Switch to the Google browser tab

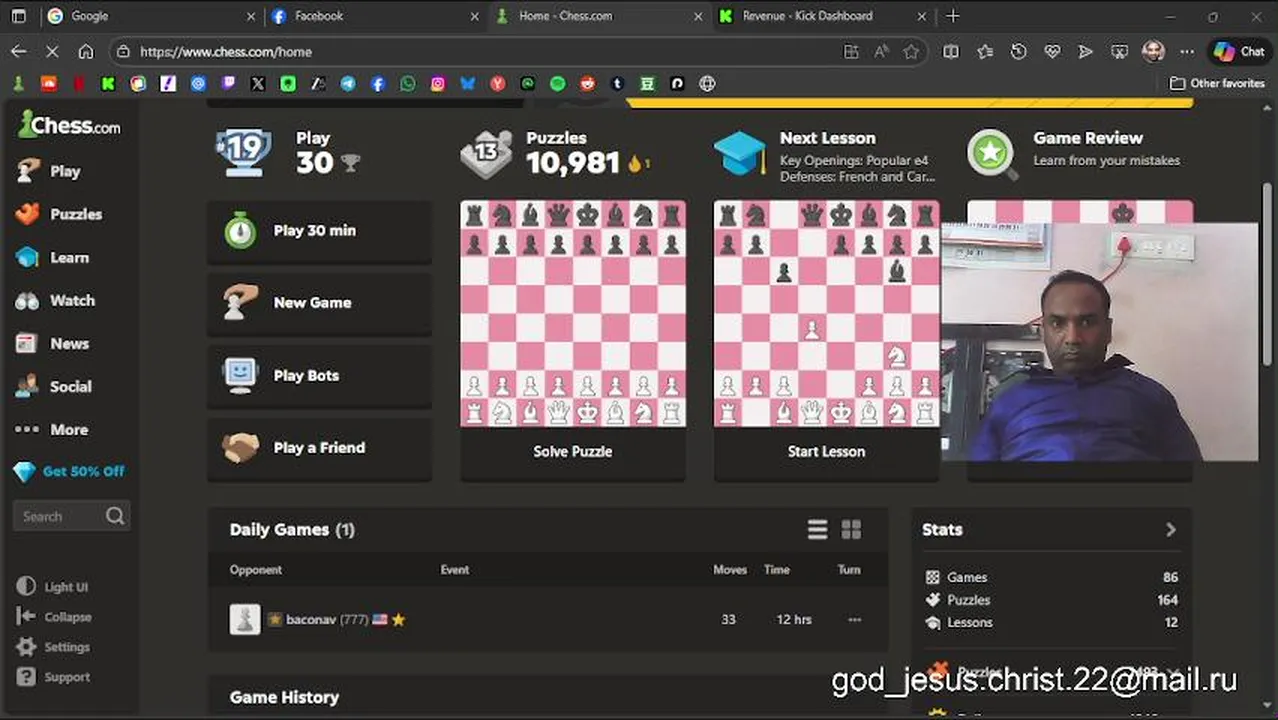pyautogui.click(x=150, y=16)
